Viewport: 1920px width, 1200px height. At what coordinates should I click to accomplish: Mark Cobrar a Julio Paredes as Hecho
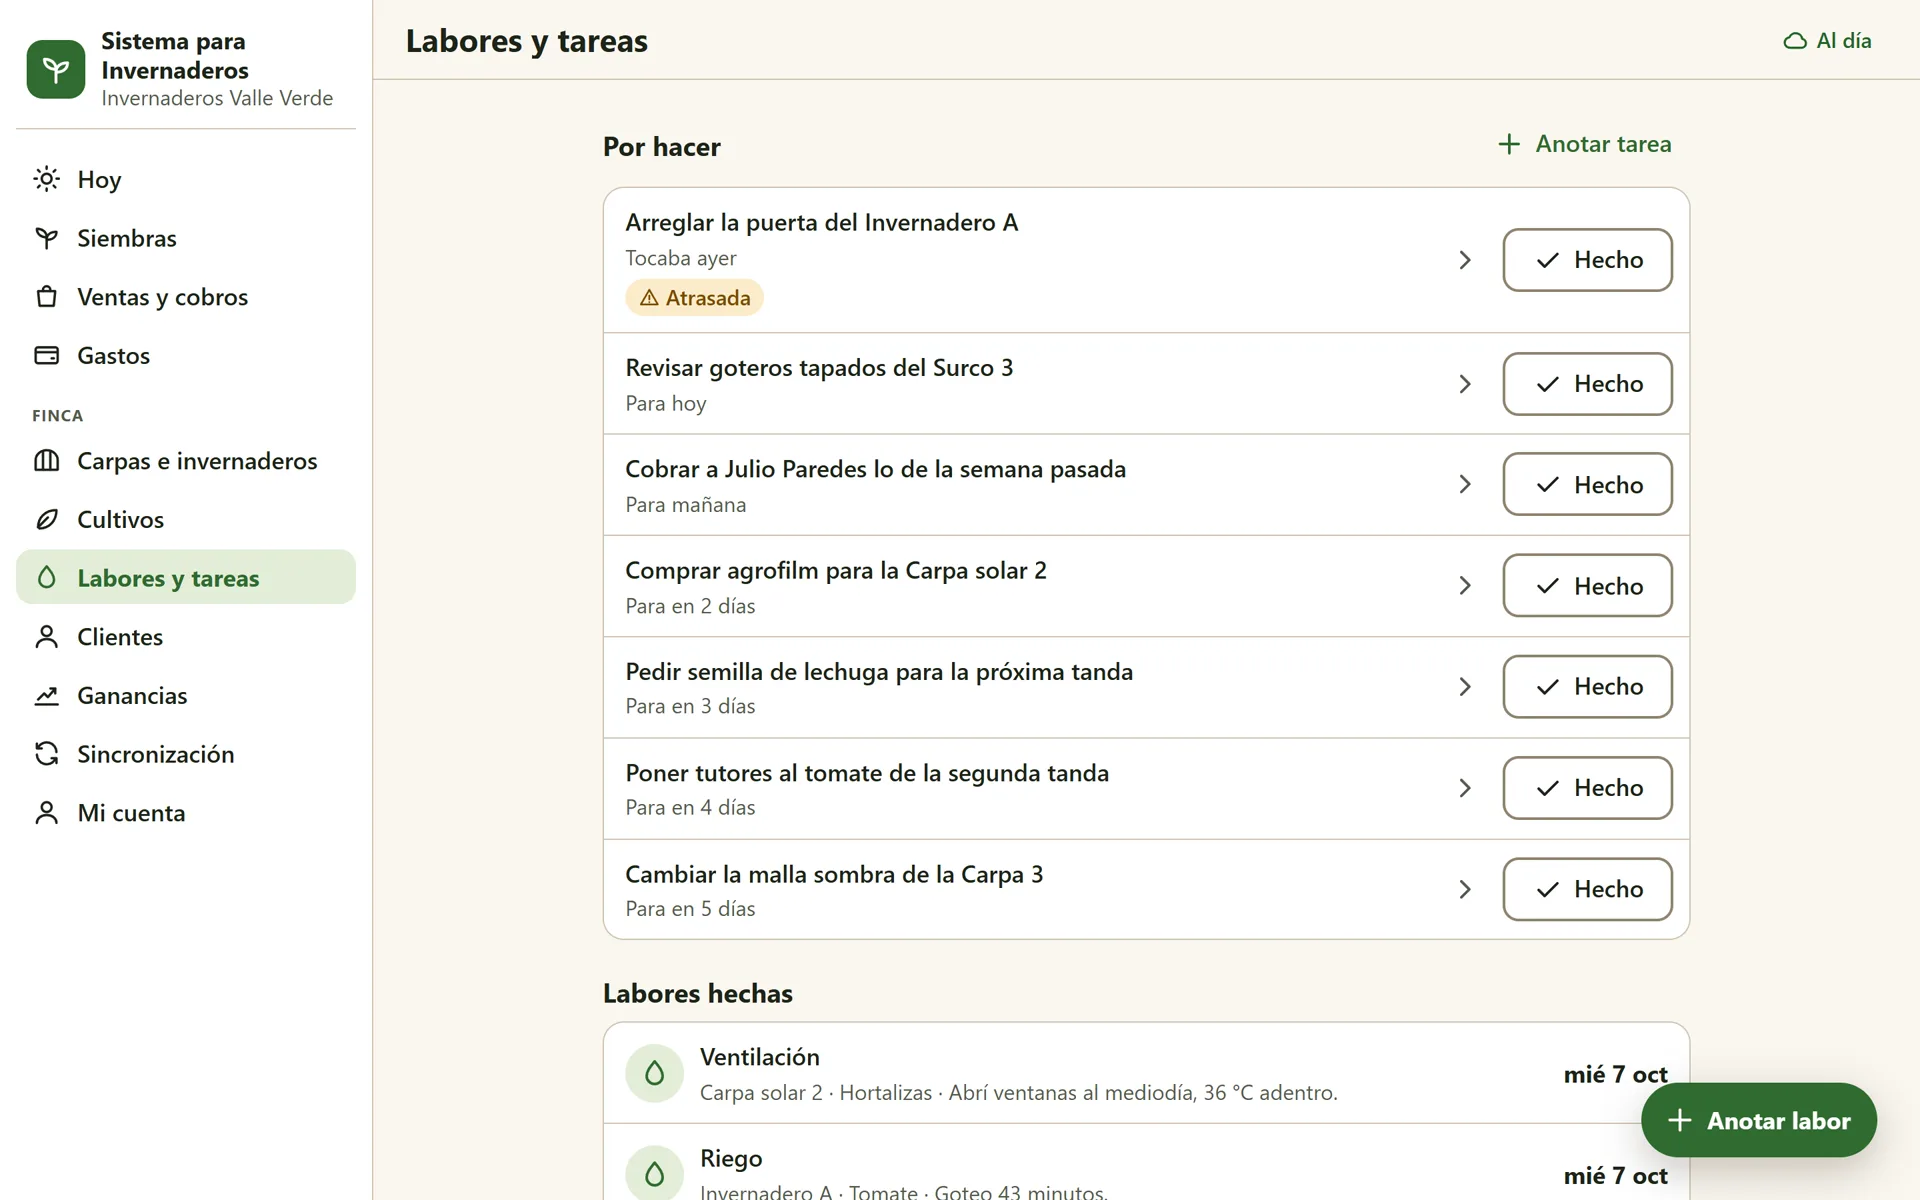pyautogui.click(x=1587, y=485)
